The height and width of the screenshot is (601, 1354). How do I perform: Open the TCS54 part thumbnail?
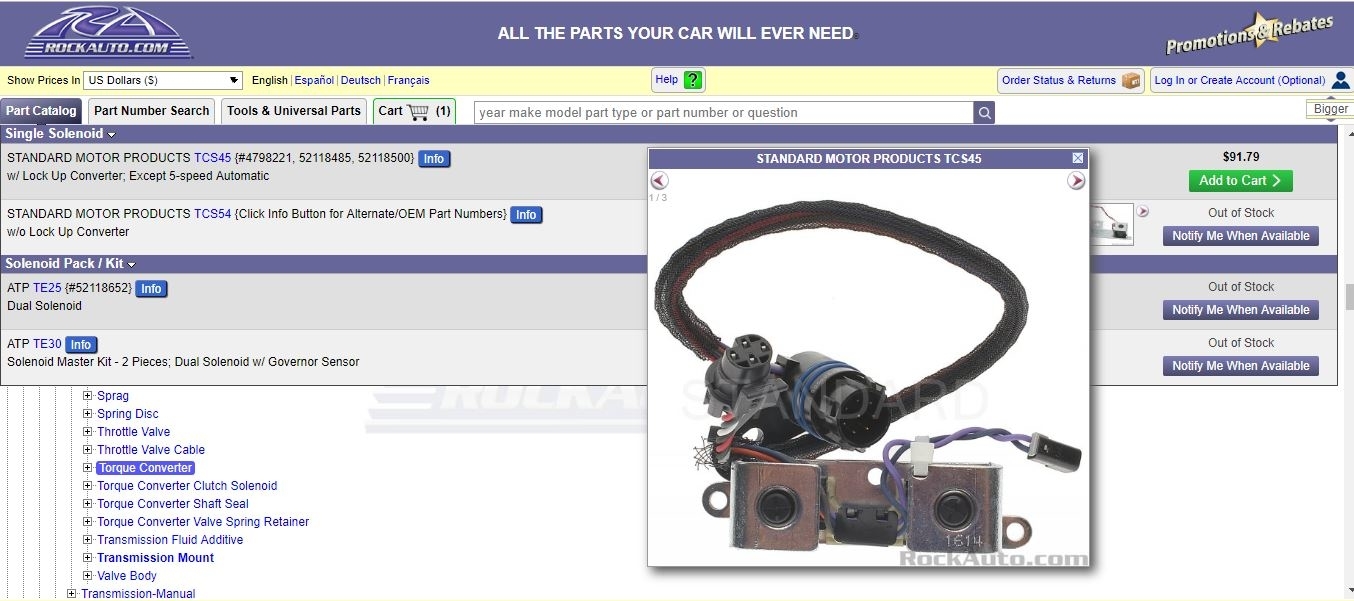click(x=1112, y=225)
